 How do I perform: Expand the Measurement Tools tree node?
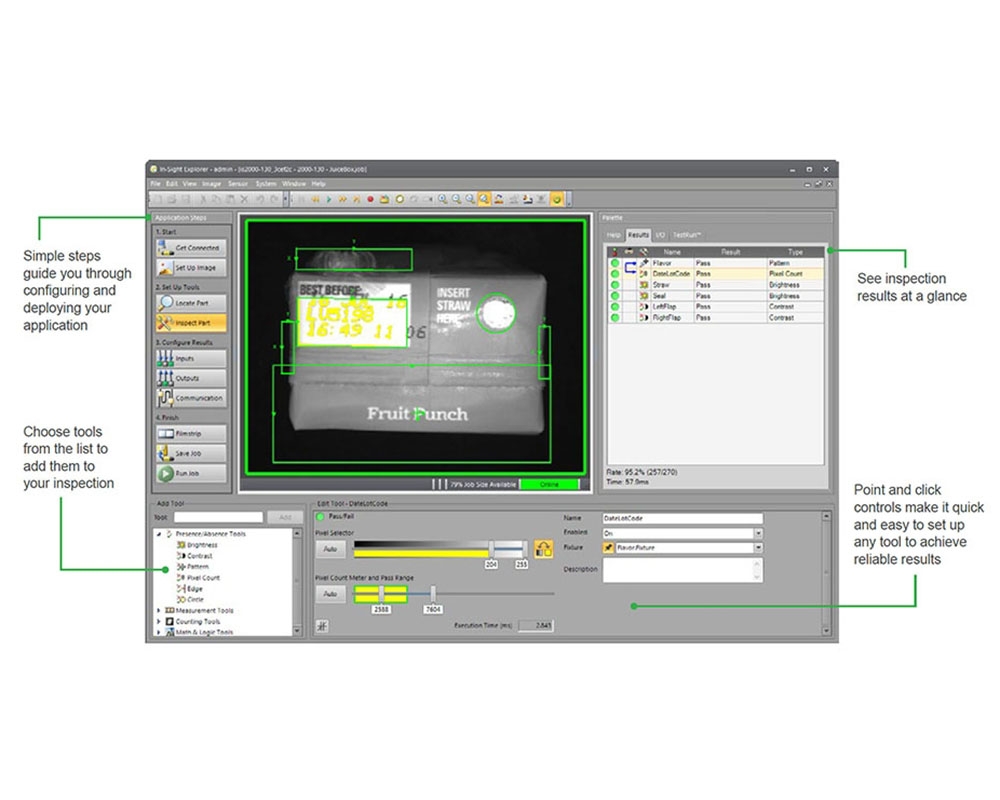pos(158,610)
